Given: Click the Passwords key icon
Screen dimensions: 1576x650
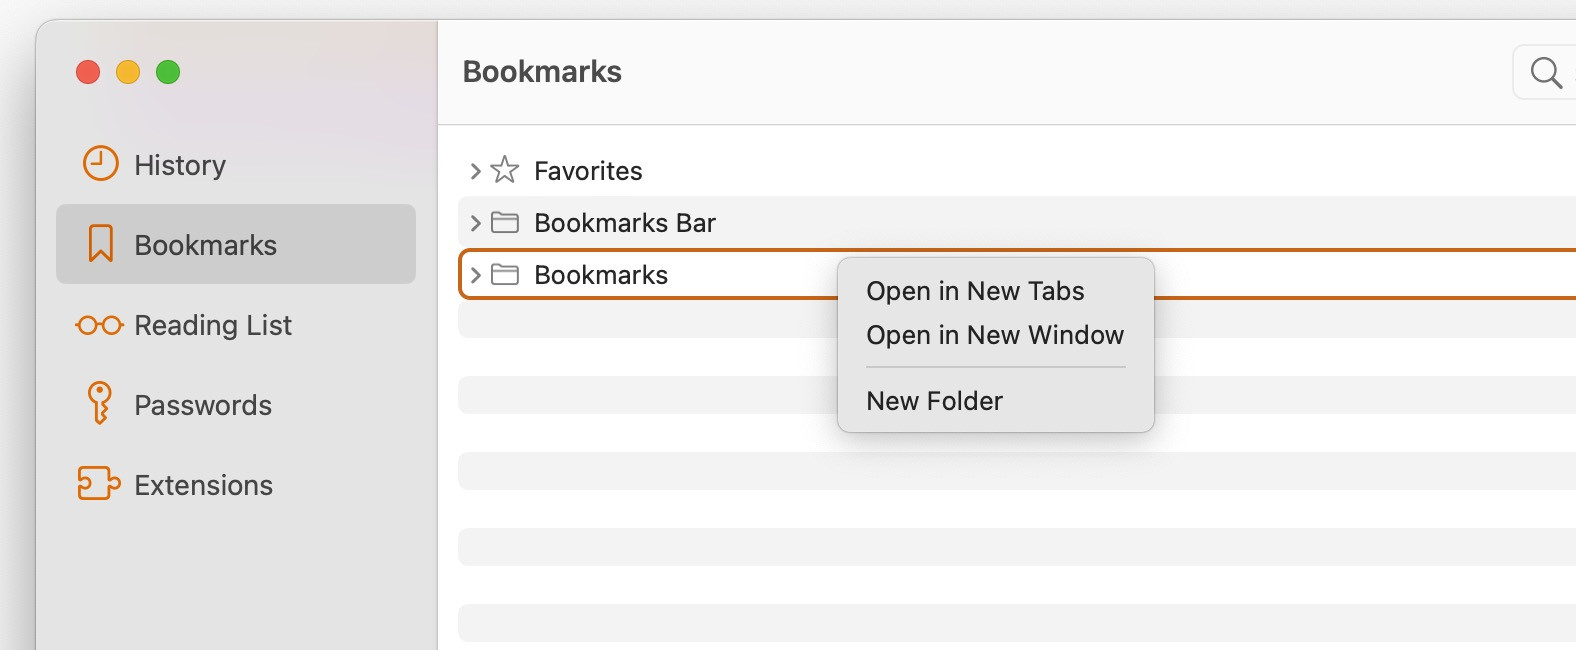Looking at the screenshot, I should pos(99,403).
